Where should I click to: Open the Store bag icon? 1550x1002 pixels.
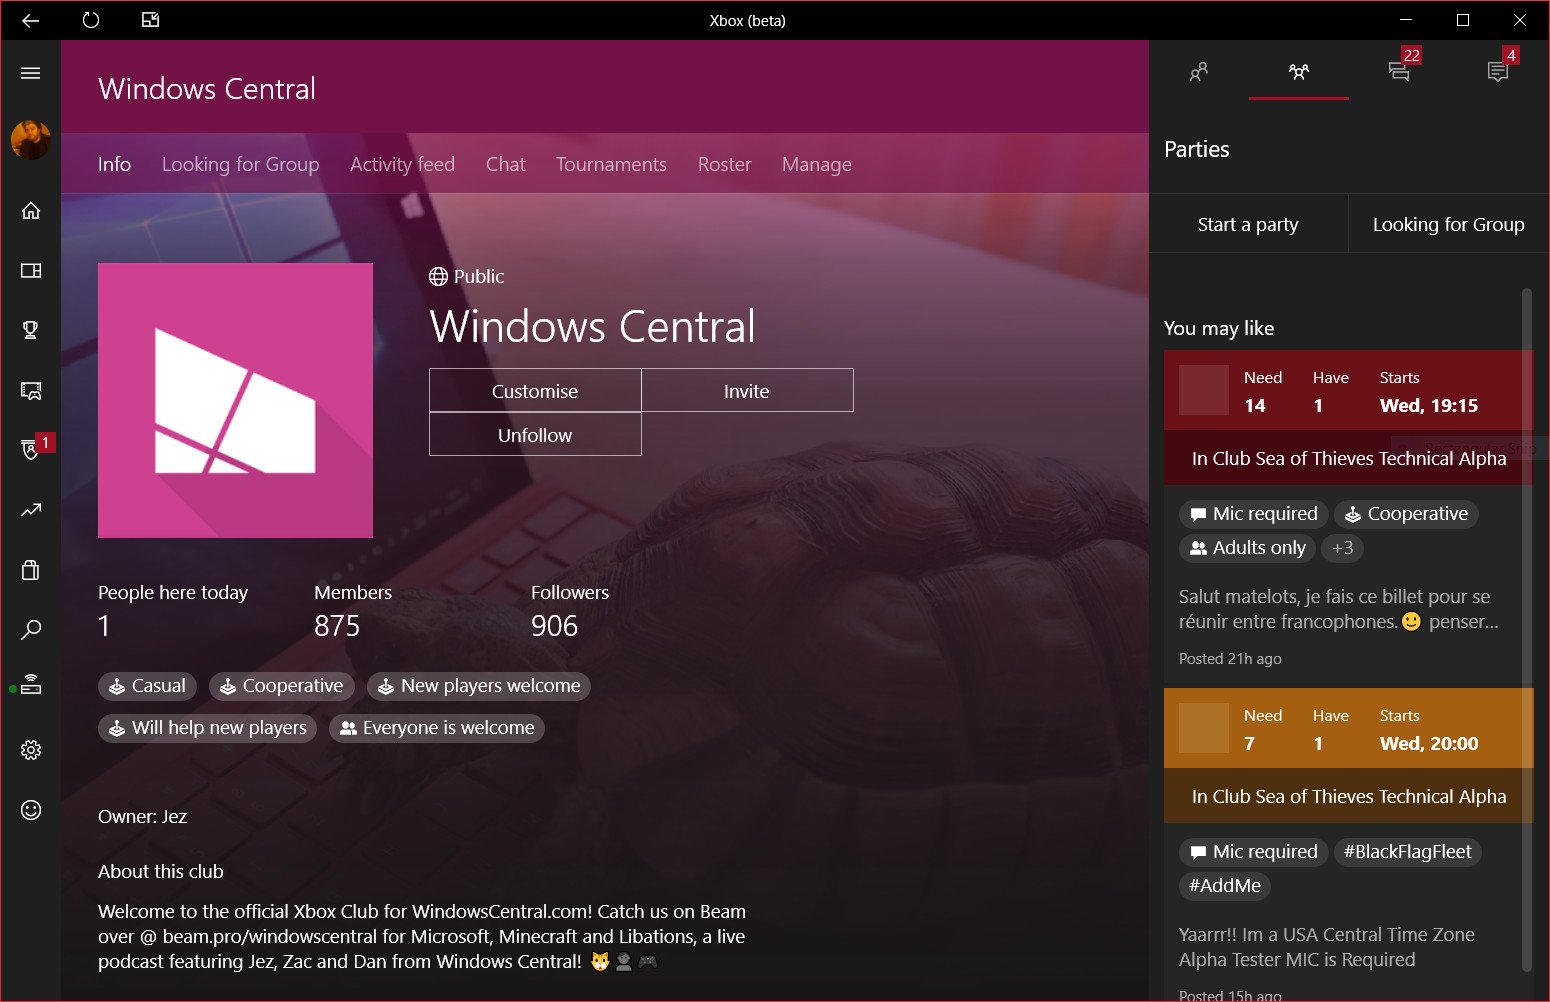(x=31, y=570)
